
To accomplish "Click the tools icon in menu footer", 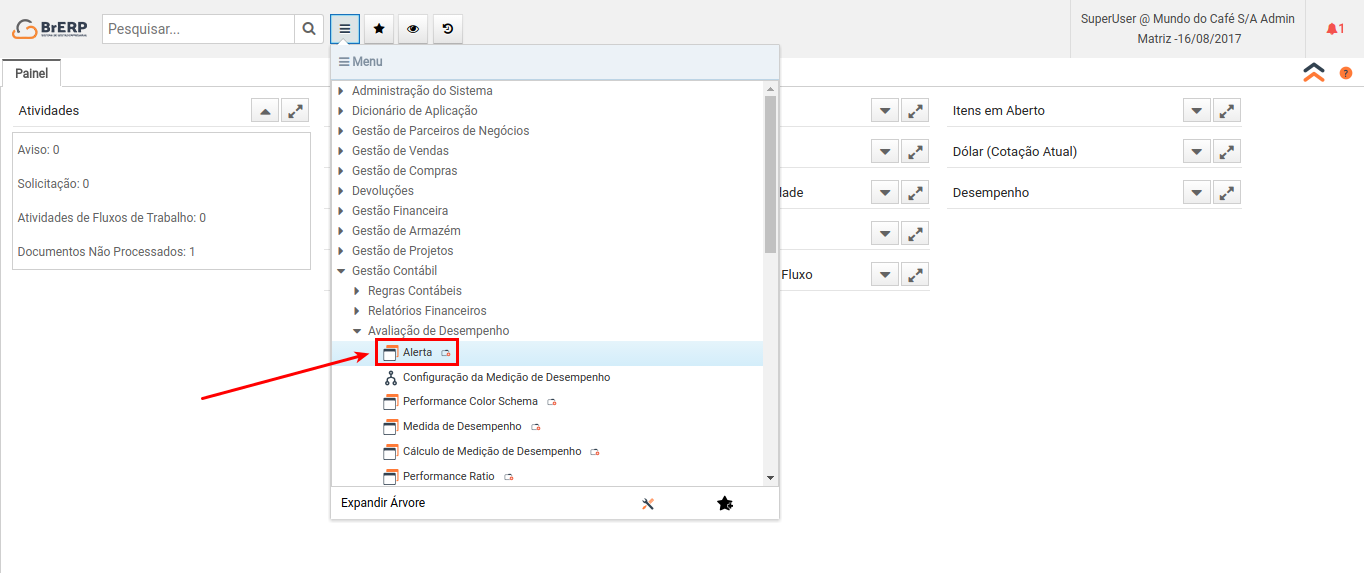I will click(647, 504).
